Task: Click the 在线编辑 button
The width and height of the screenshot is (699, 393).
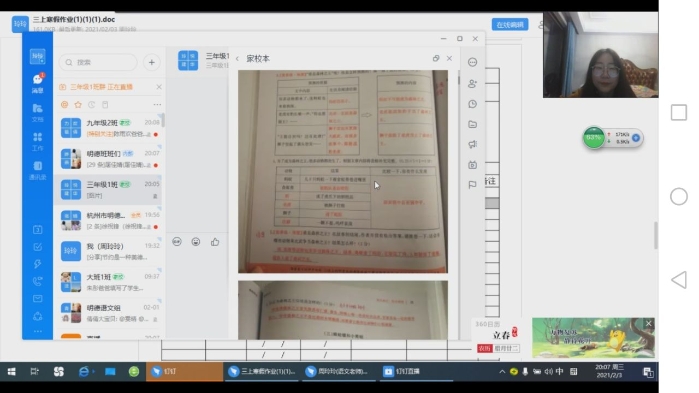Action: click(510, 25)
